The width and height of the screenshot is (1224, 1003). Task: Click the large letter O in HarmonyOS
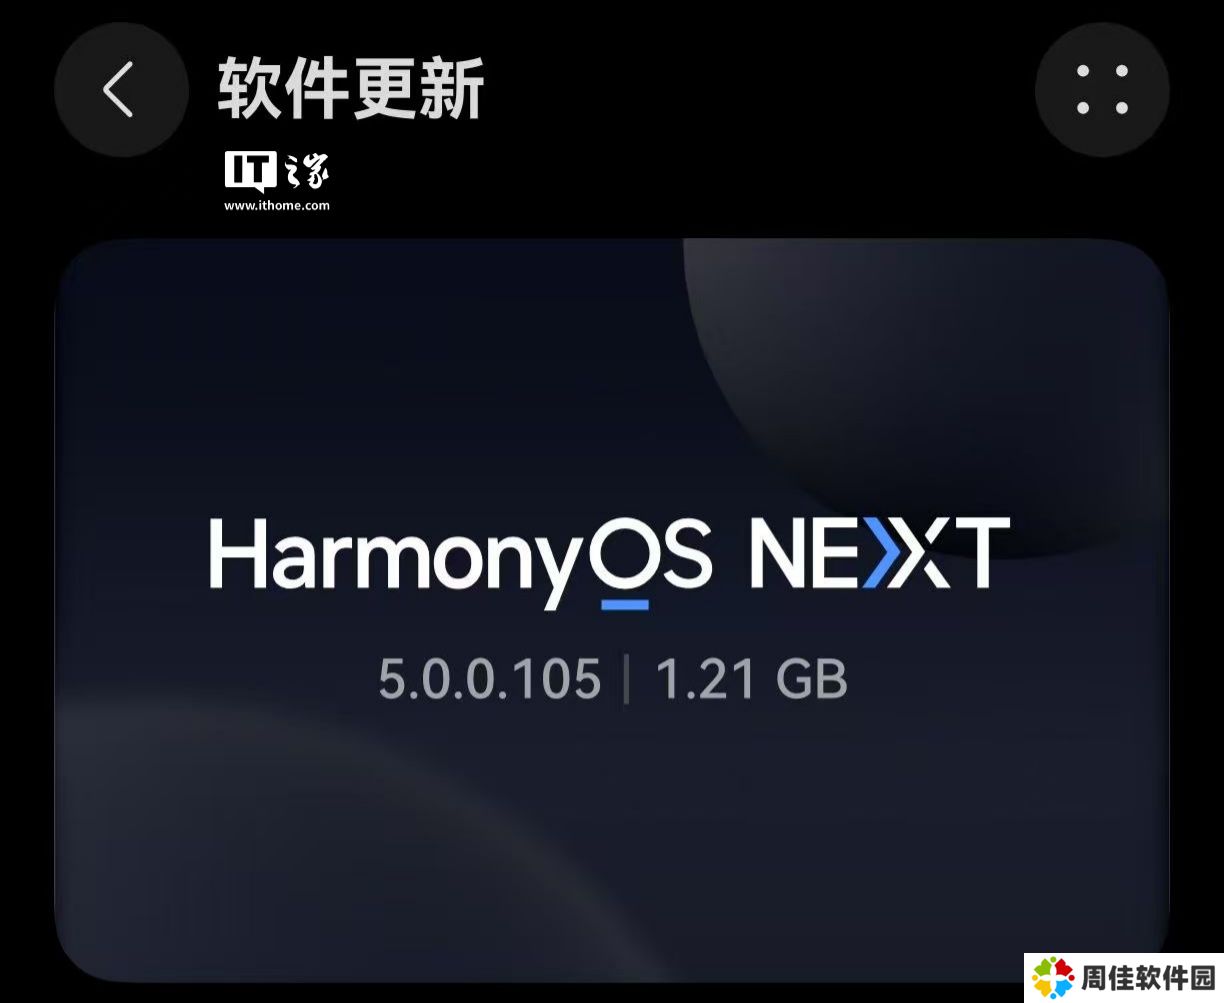coord(625,552)
